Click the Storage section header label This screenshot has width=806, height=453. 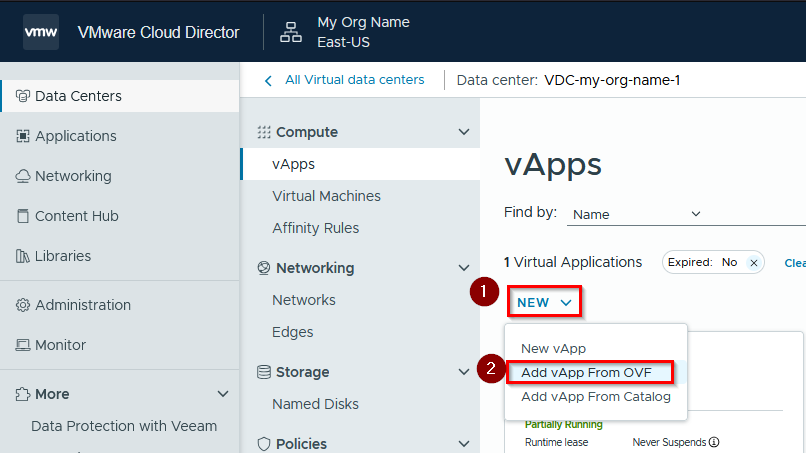point(302,372)
